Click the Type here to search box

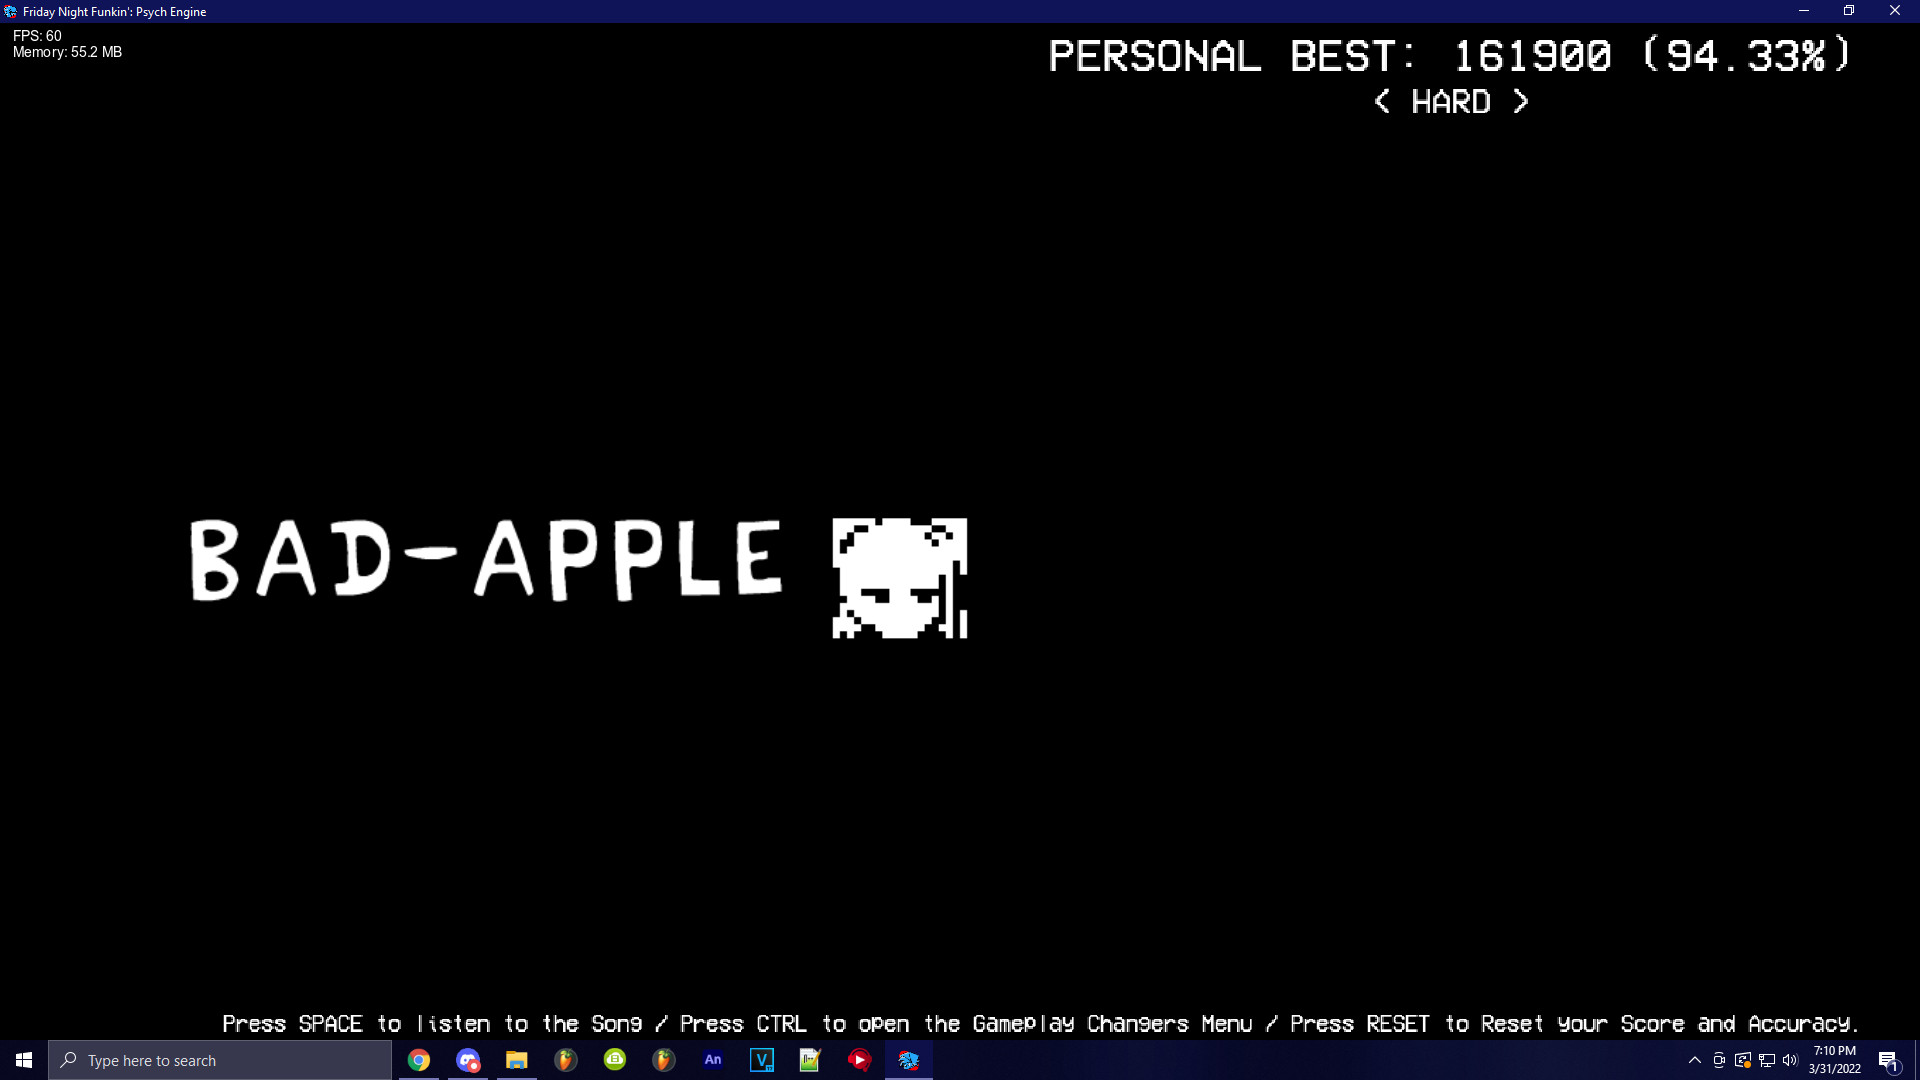pos(220,1060)
